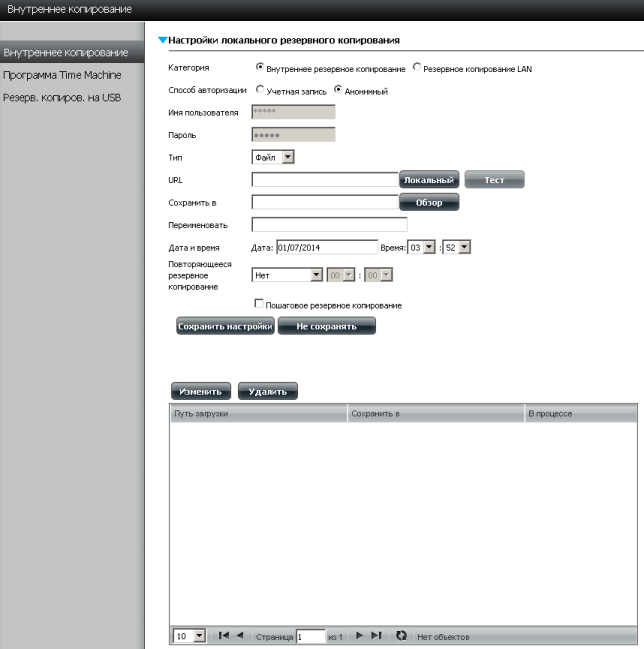Click the Дата field with 01/07/2014
Screen dimensions: 644x649
pyautogui.click(x=327, y=247)
